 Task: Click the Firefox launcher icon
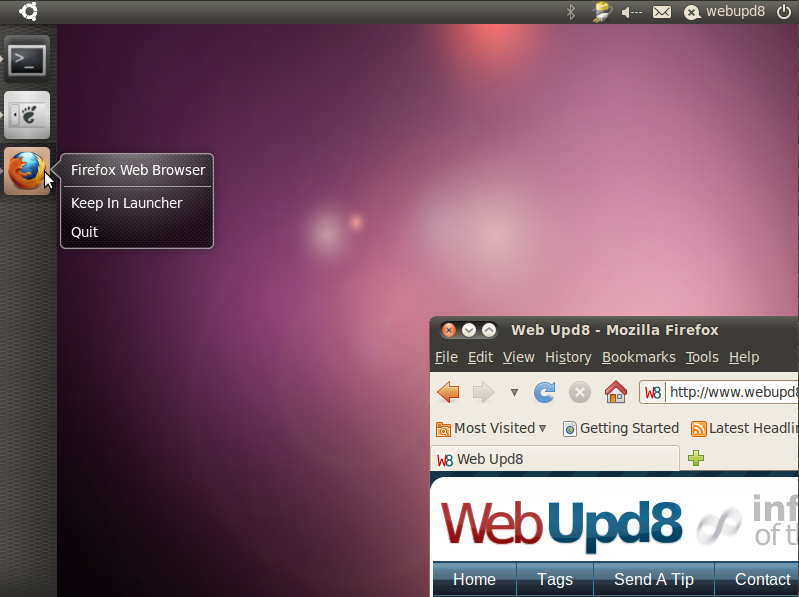[x=27, y=171]
